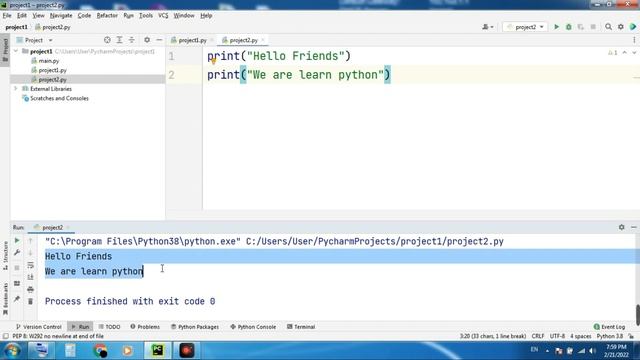The image size is (640, 360).
Task: Open the Problems tool window
Action: [145, 327]
